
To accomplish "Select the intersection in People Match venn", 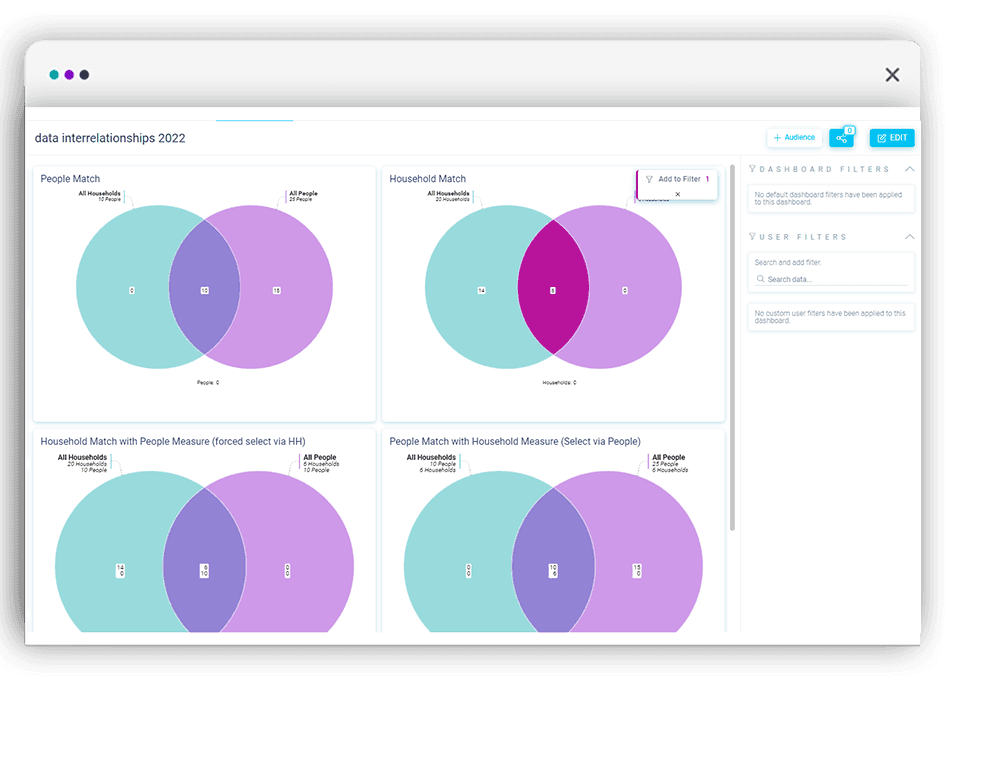I will 204,290.
